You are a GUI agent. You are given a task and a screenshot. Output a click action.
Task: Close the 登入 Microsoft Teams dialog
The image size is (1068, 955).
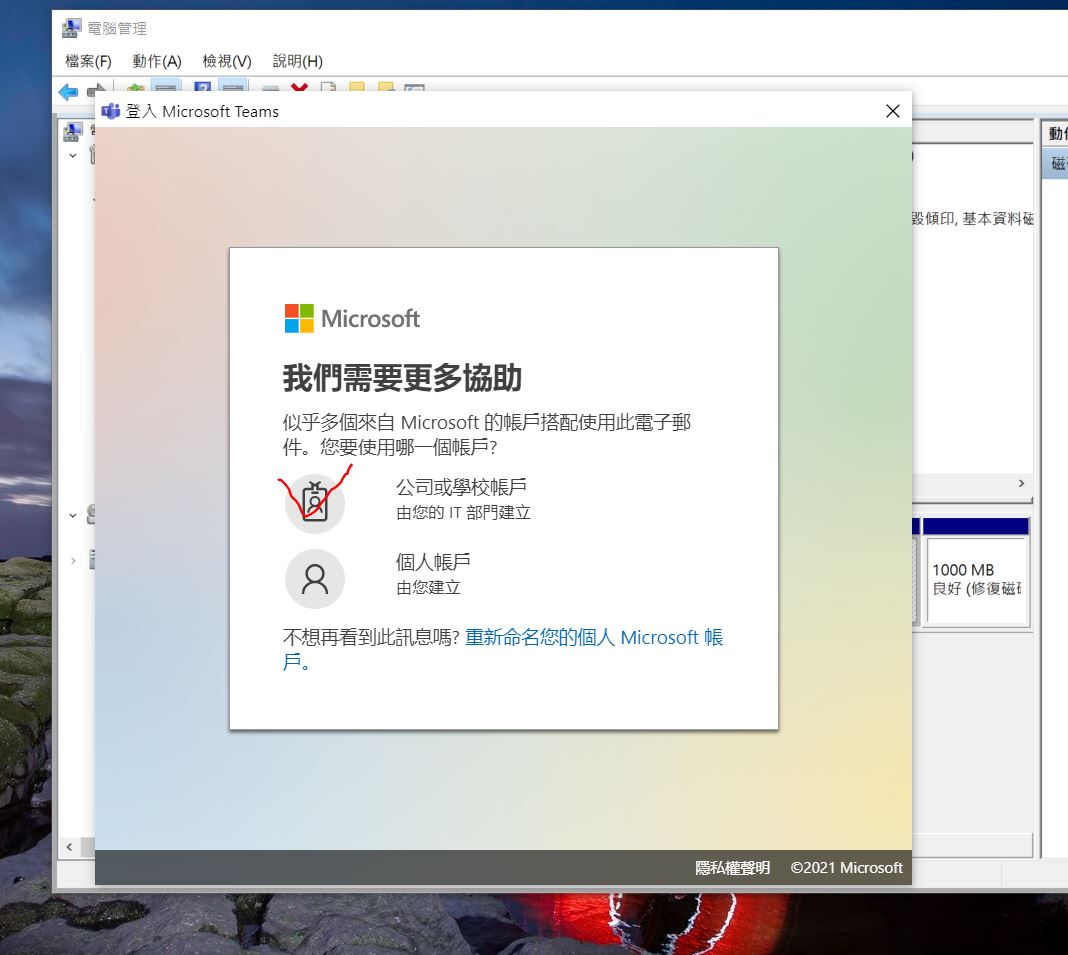coord(892,111)
